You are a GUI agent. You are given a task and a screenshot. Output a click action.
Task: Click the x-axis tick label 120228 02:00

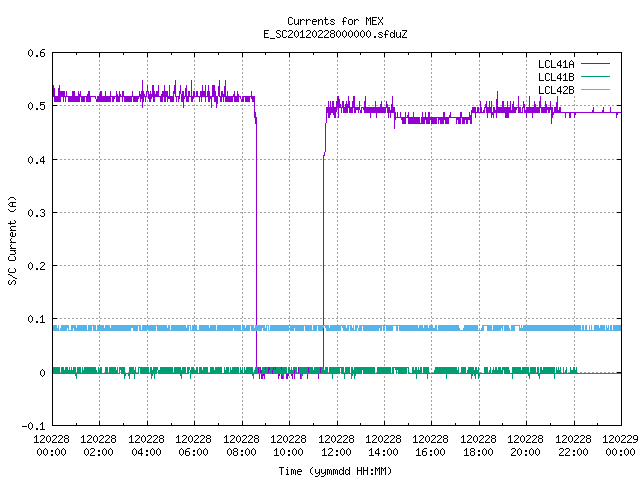point(99,446)
